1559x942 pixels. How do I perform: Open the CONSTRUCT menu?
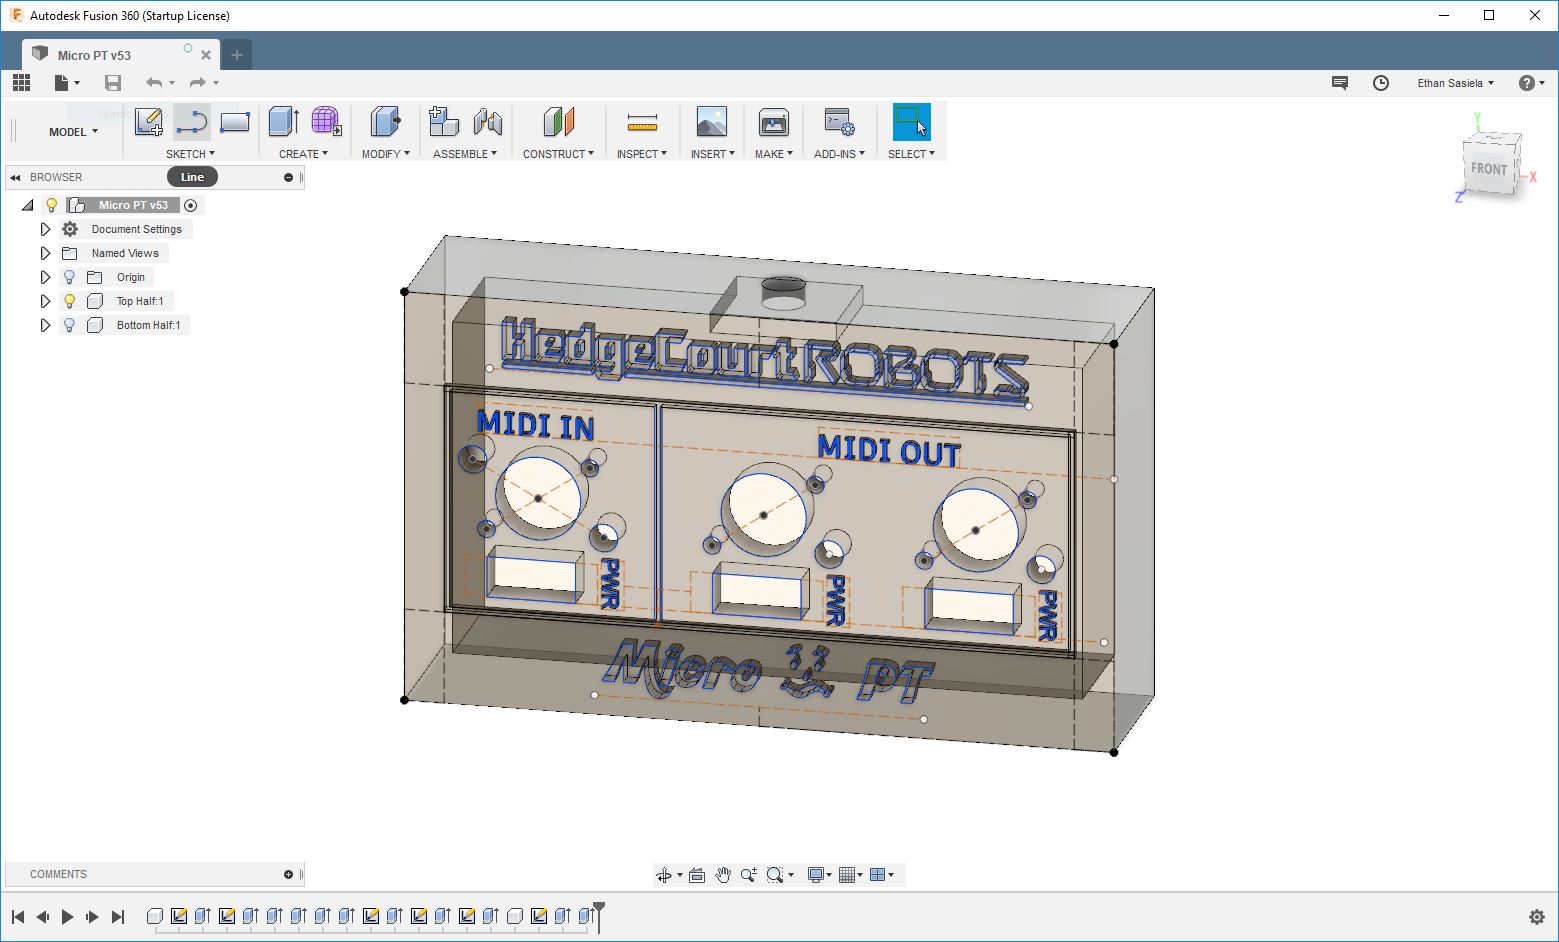(558, 154)
